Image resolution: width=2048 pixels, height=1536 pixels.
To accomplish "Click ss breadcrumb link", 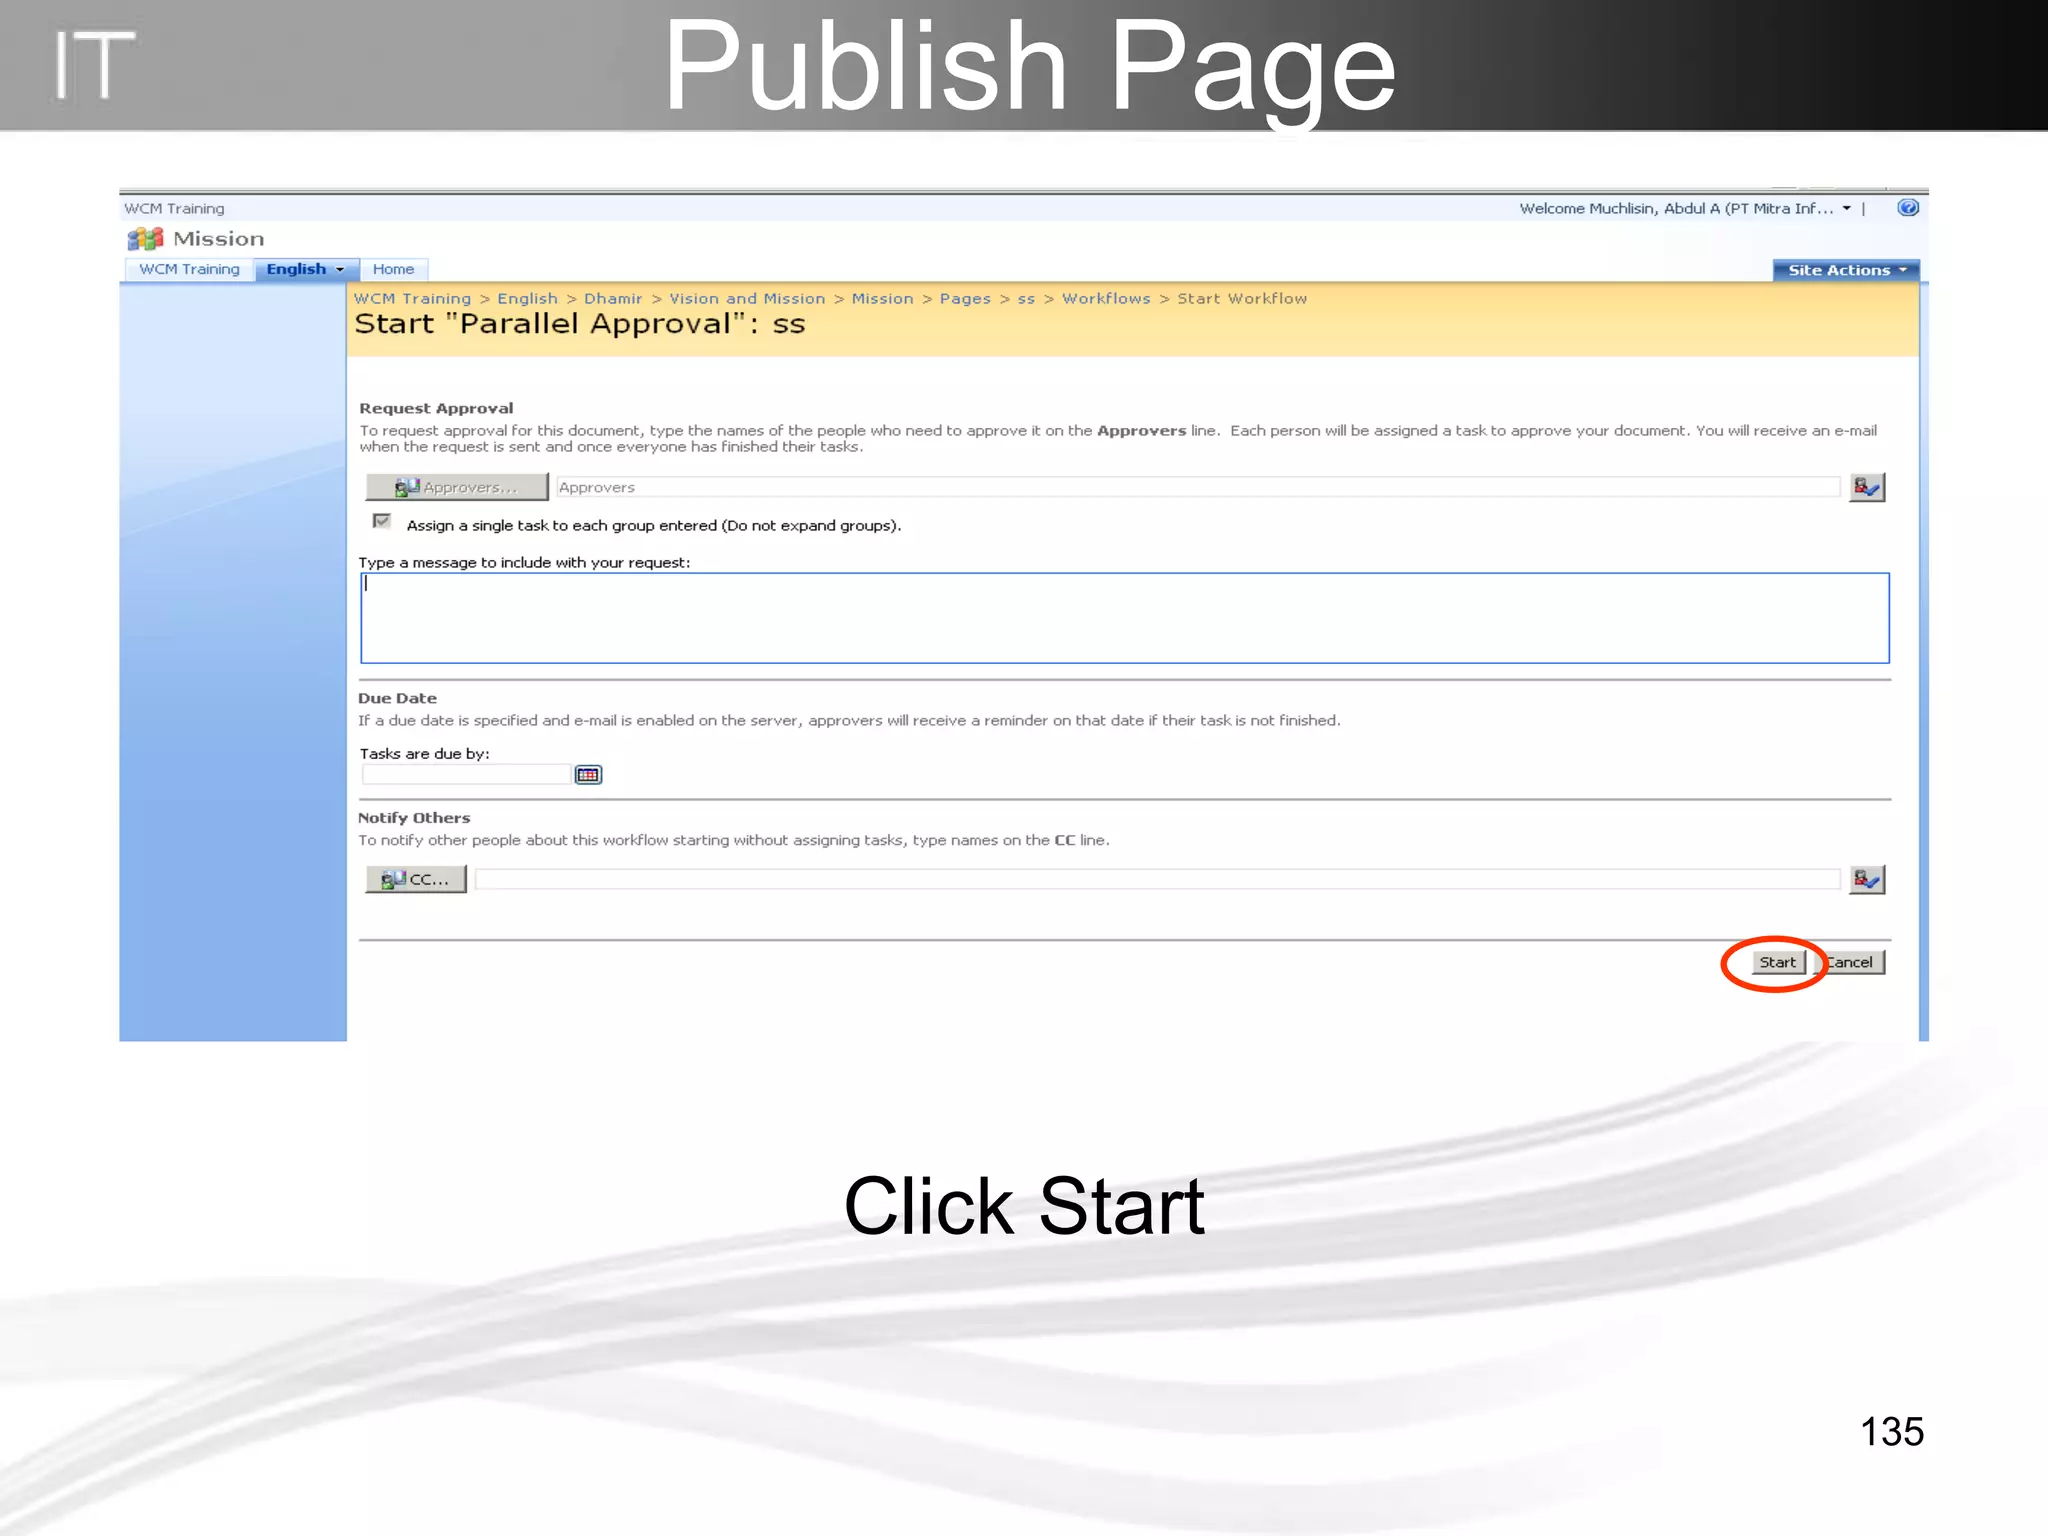I will tap(1026, 299).
